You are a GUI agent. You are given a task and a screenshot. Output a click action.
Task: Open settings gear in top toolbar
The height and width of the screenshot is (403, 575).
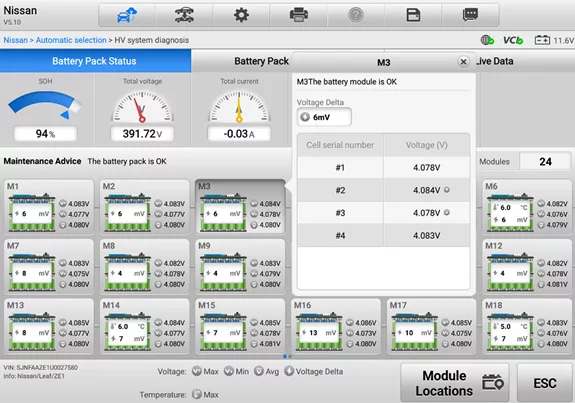pos(241,15)
